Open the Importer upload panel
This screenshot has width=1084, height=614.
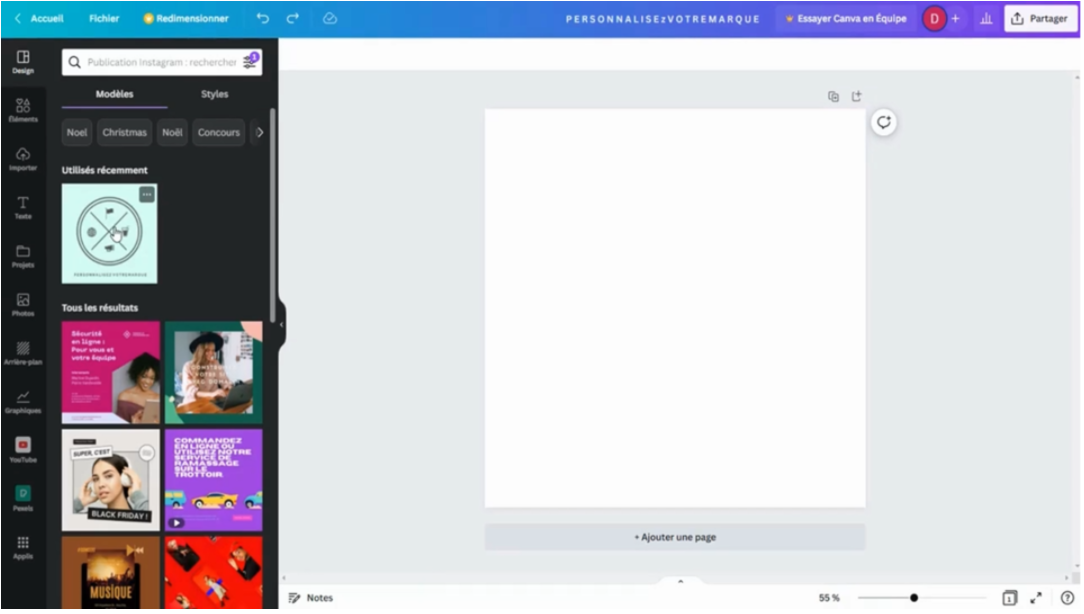click(22, 158)
